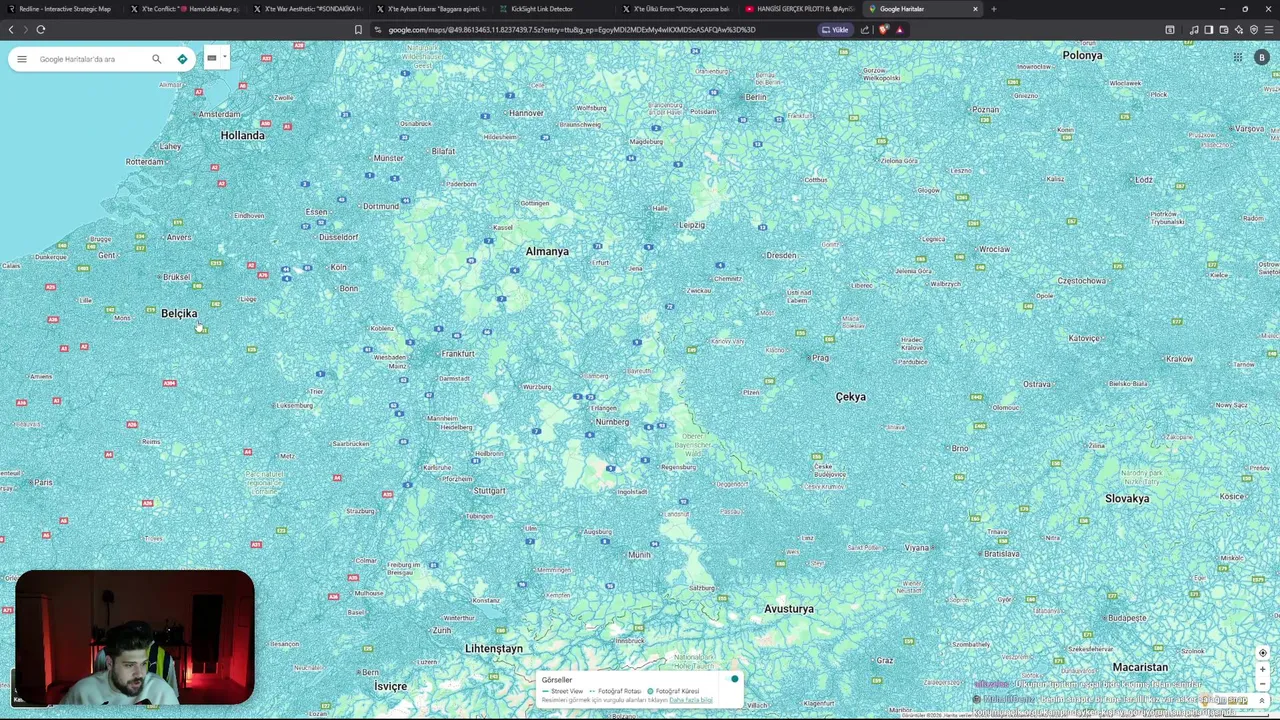Click the Çekya country label

click(x=851, y=397)
